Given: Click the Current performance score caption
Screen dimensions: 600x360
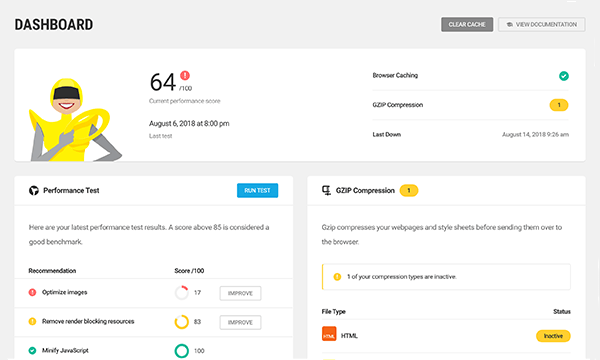Looking at the screenshot, I should [x=184, y=101].
